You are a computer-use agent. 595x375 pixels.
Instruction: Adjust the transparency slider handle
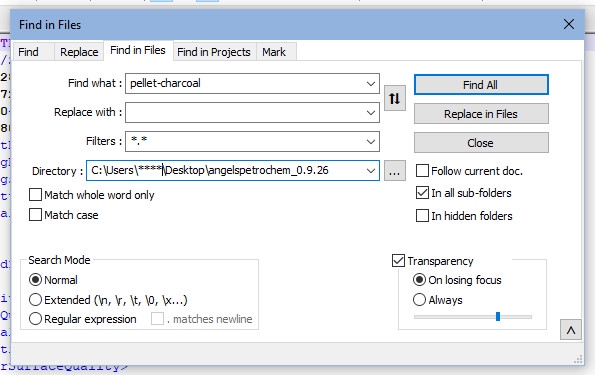[x=498, y=317]
